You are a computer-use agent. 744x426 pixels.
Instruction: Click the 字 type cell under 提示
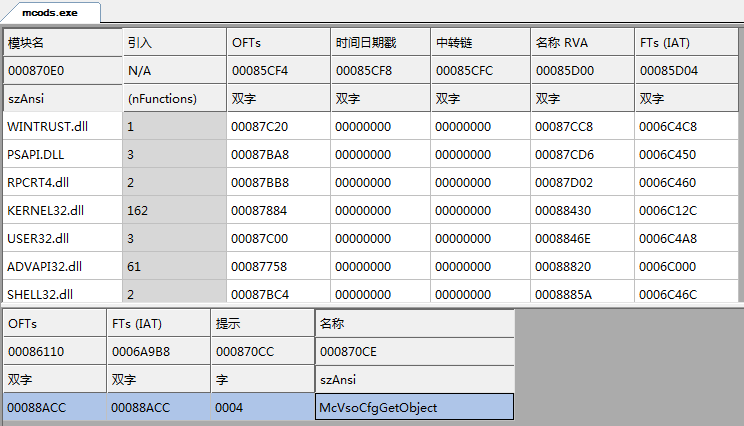pos(262,380)
